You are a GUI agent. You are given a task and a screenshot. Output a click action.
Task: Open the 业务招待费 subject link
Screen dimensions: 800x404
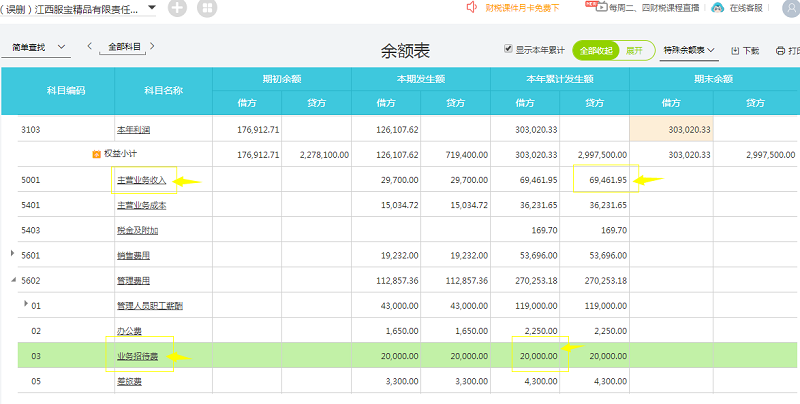pyautogui.click(x=138, y=356)
